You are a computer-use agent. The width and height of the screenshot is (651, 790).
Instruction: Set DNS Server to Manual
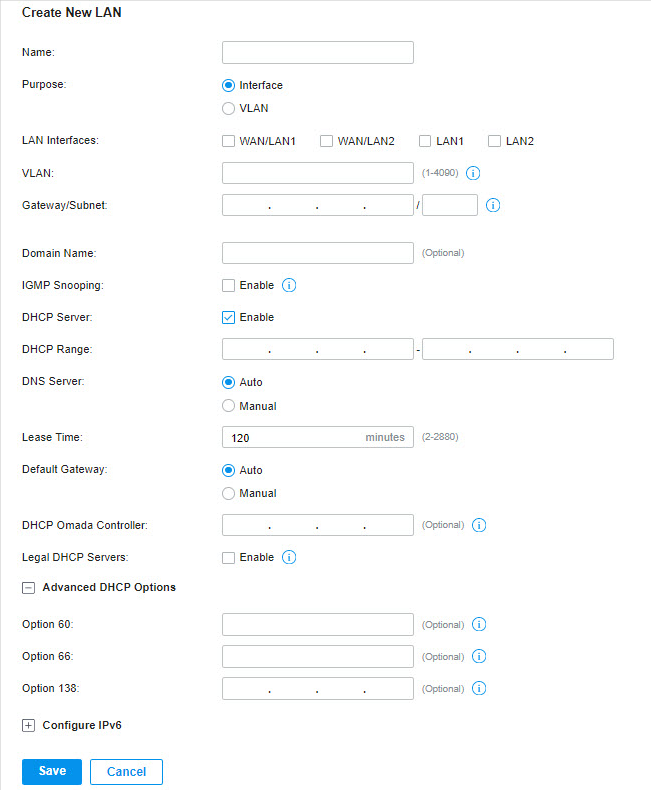pos(228,406)
